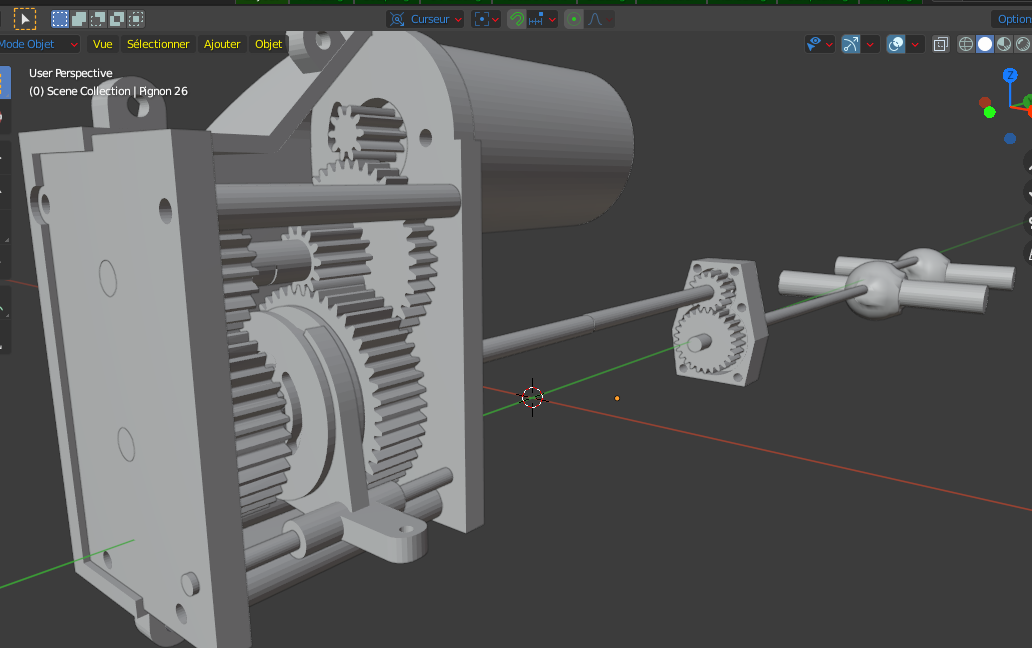Open the Ajouter menu
The image size is (1032, 648).
222,44
